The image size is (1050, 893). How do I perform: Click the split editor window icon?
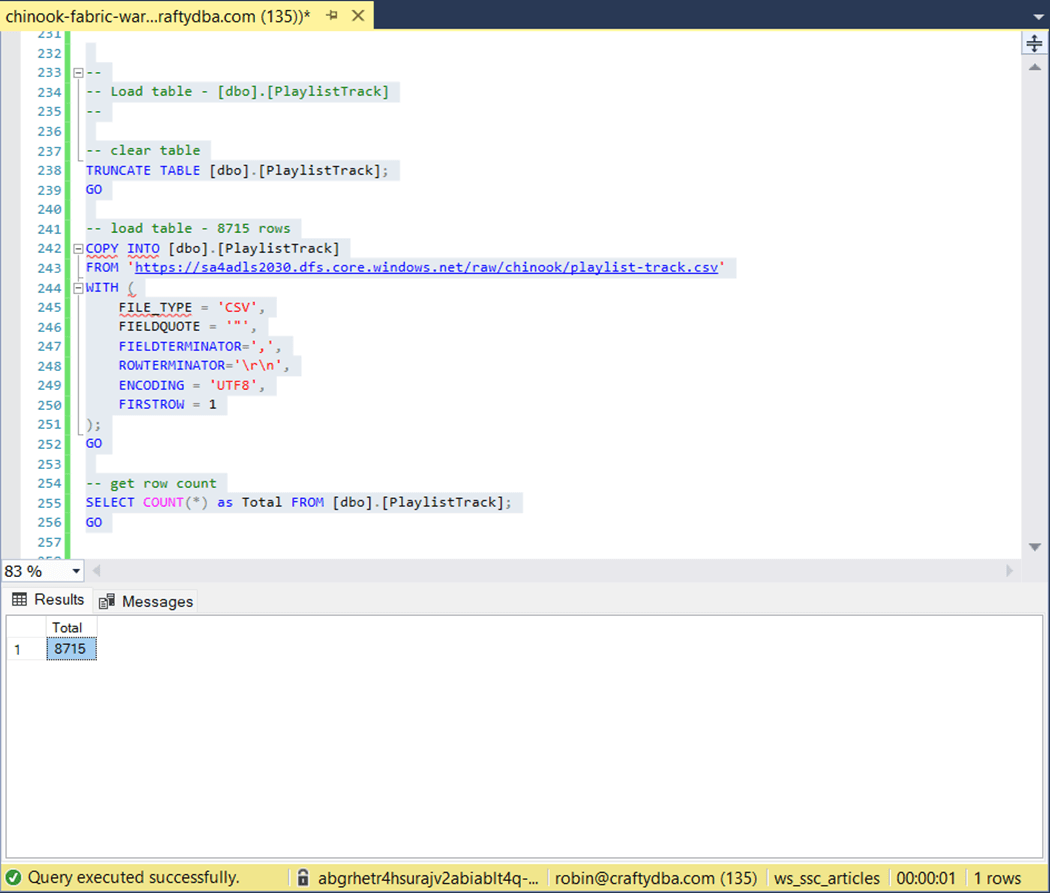[x=1034, y=44]
